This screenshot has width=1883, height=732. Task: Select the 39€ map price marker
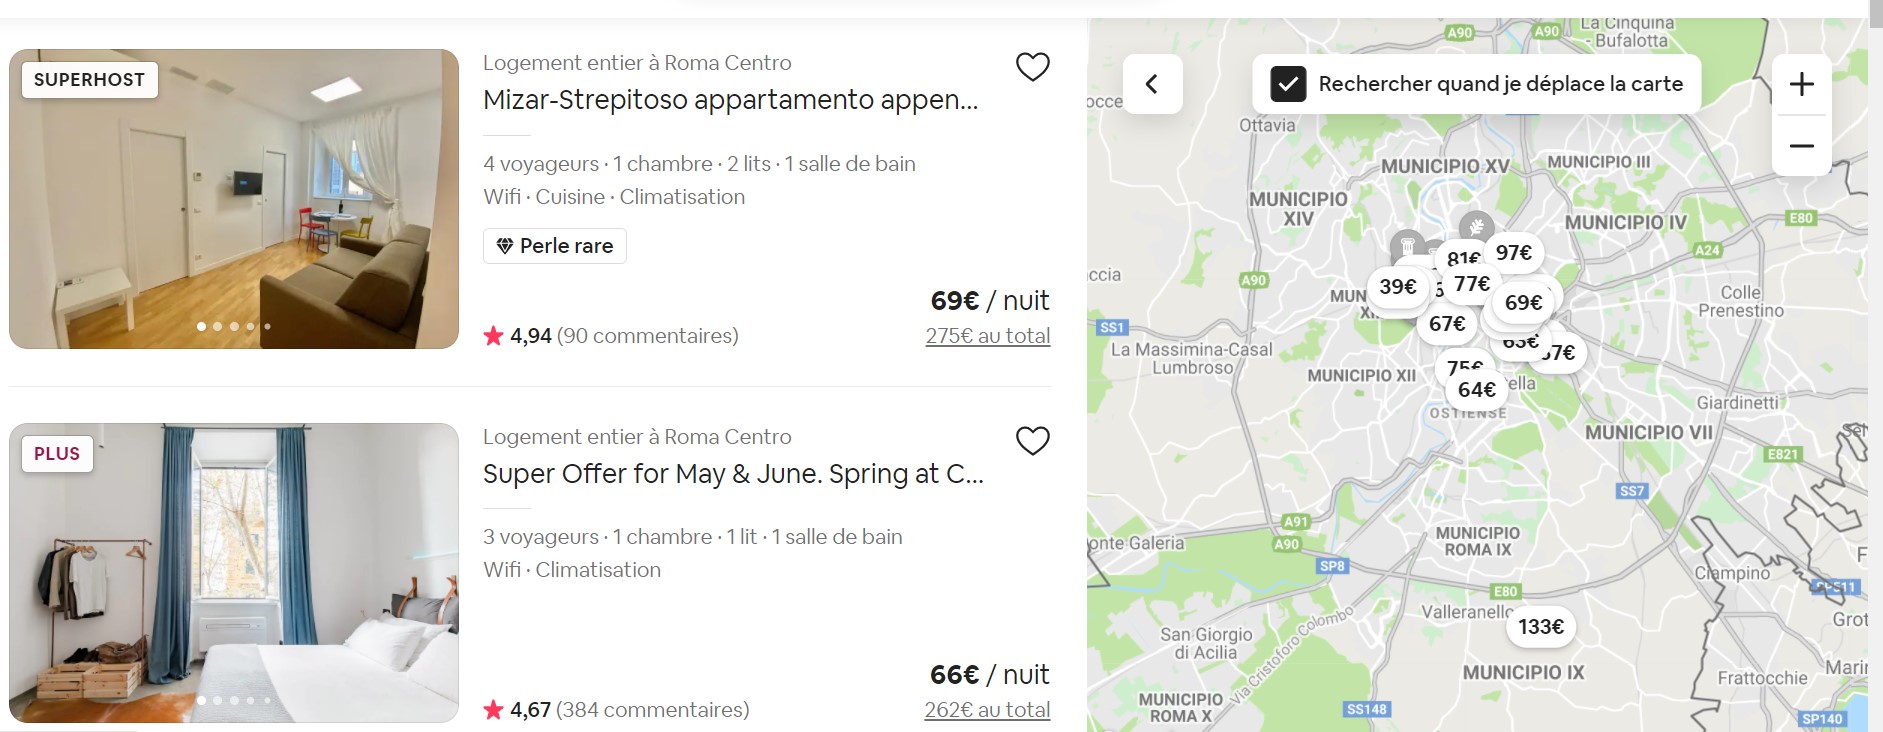(1397, 287)
